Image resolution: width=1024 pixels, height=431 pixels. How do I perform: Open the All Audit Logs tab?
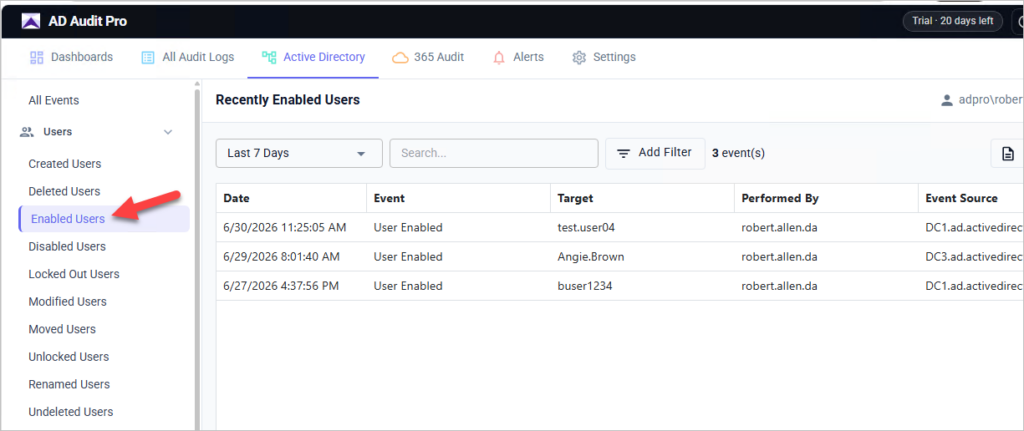187,57
